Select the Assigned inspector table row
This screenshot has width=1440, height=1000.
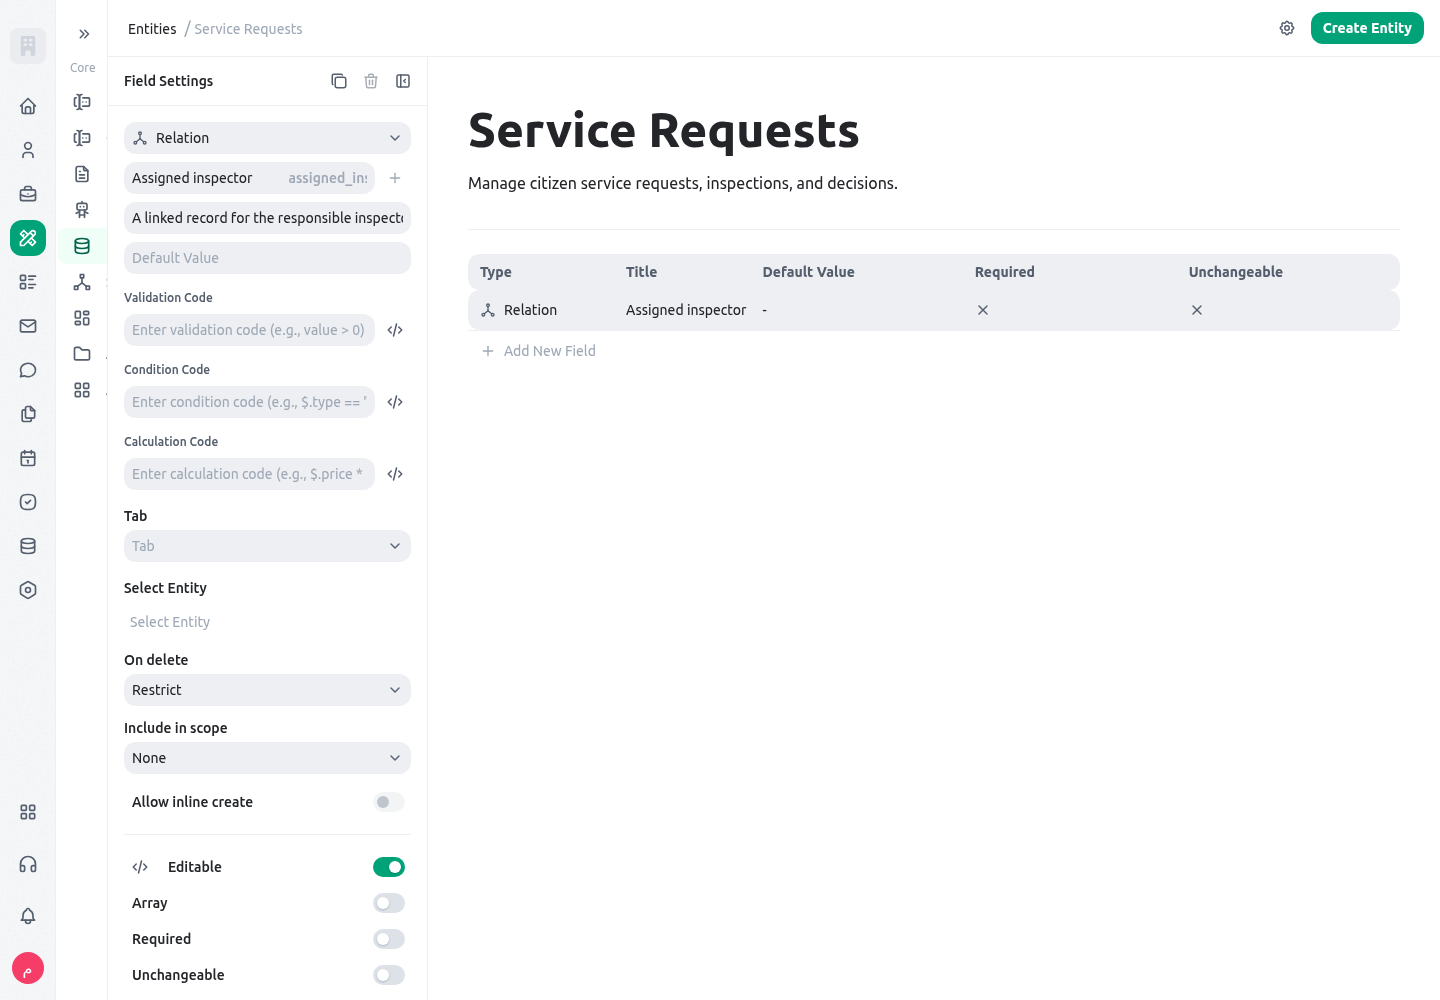point(934,310)
